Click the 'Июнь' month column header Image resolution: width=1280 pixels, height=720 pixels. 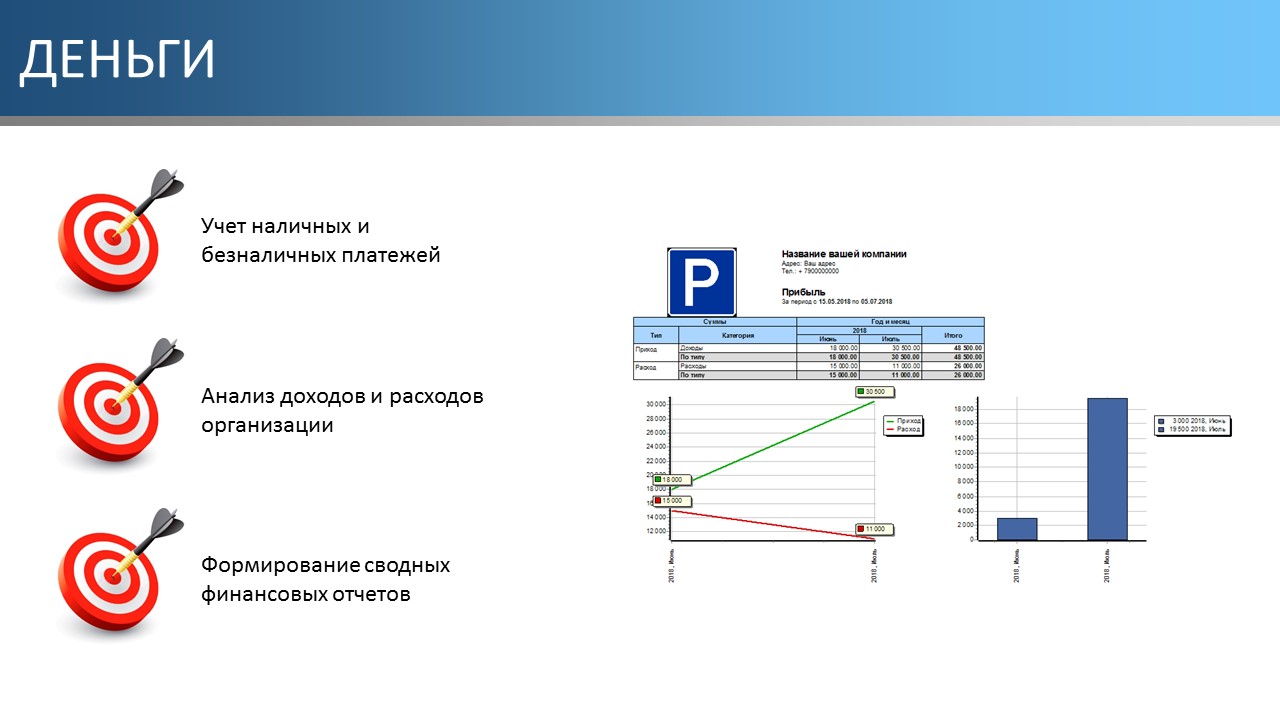point(828,339)
